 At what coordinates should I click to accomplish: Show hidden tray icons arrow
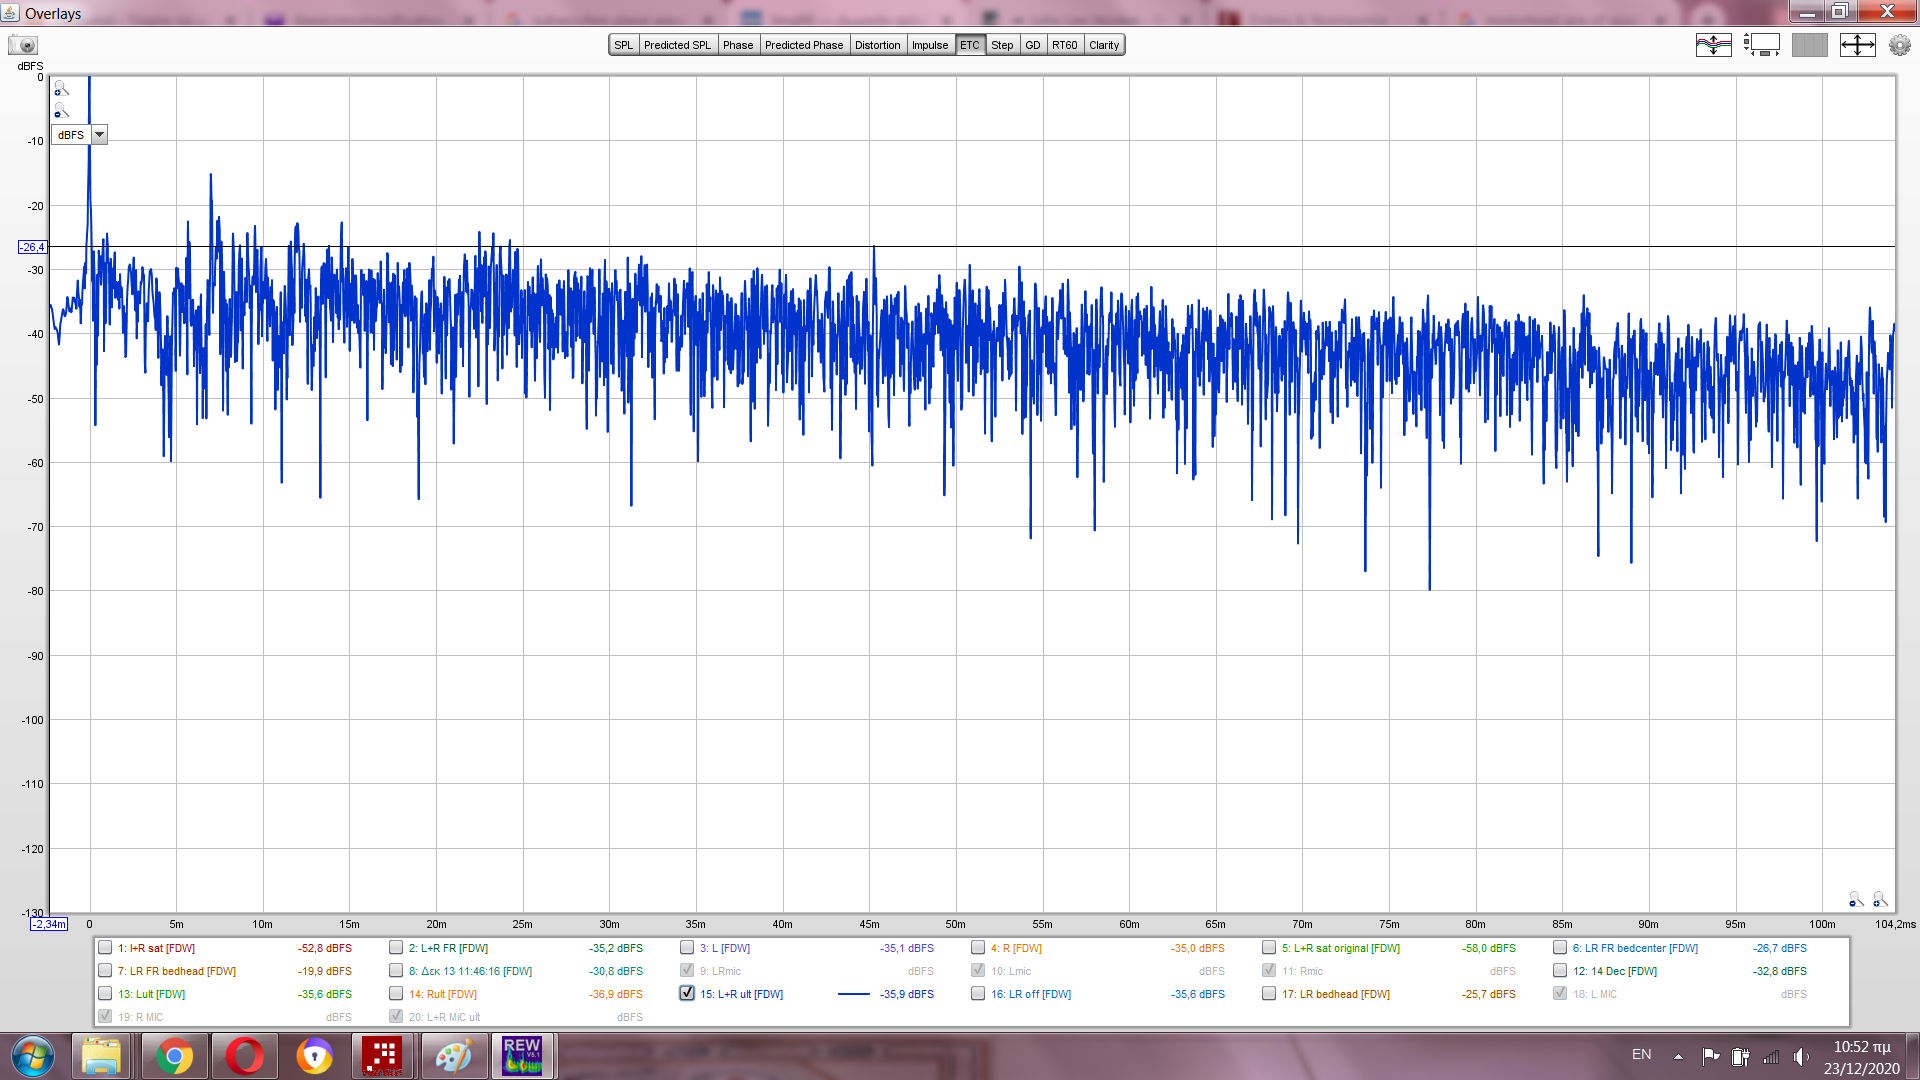click(x=1678, y=1056)
